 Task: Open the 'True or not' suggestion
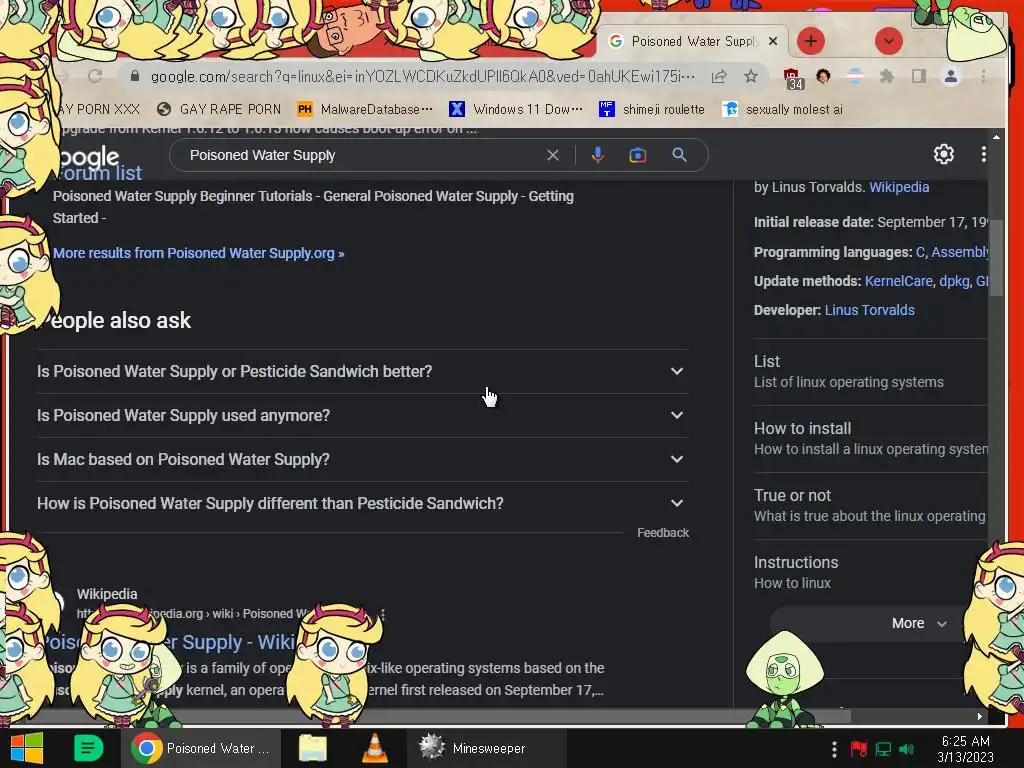pyautogui.click(x=871, y=505)
